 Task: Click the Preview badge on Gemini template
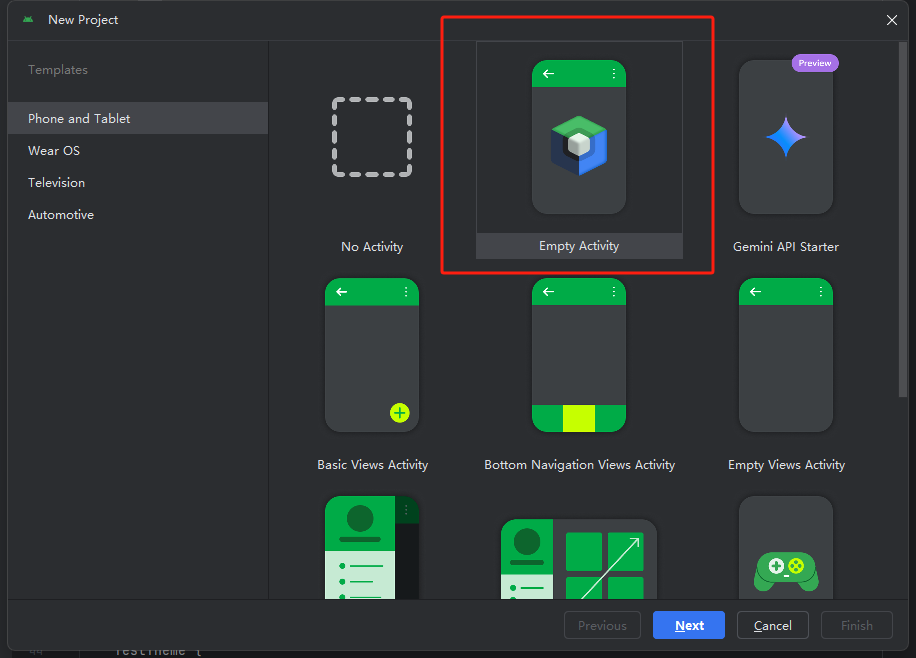[815, 63]
